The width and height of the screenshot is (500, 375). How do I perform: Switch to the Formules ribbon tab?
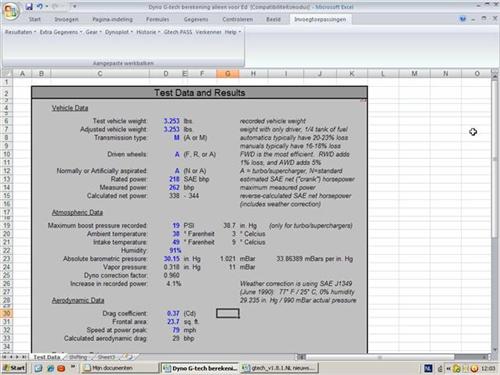[157, 19]
